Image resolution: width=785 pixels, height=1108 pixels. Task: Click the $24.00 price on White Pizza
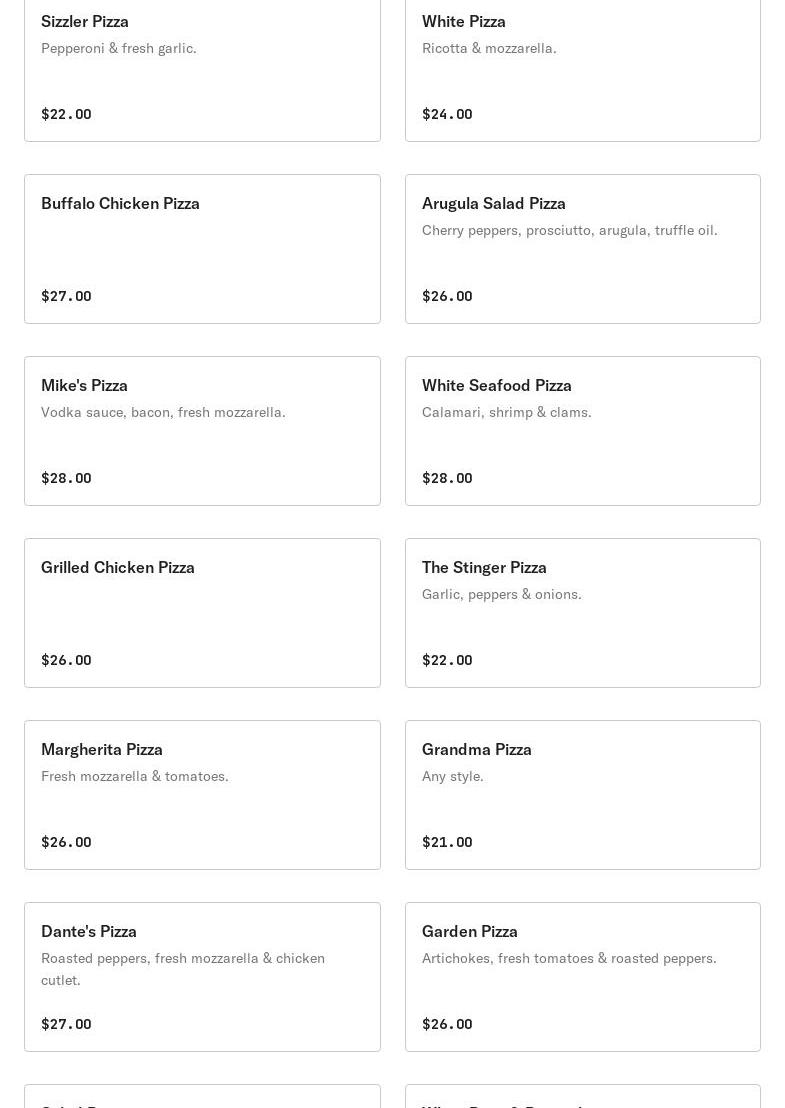point(447,114)
